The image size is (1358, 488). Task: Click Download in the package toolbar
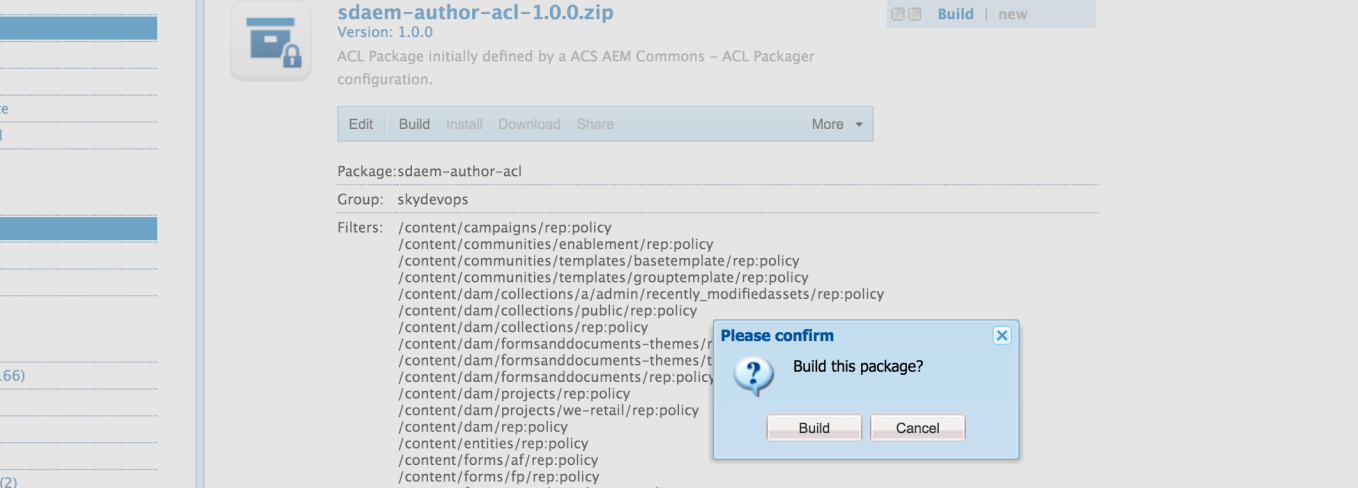(x=529, y=124)
